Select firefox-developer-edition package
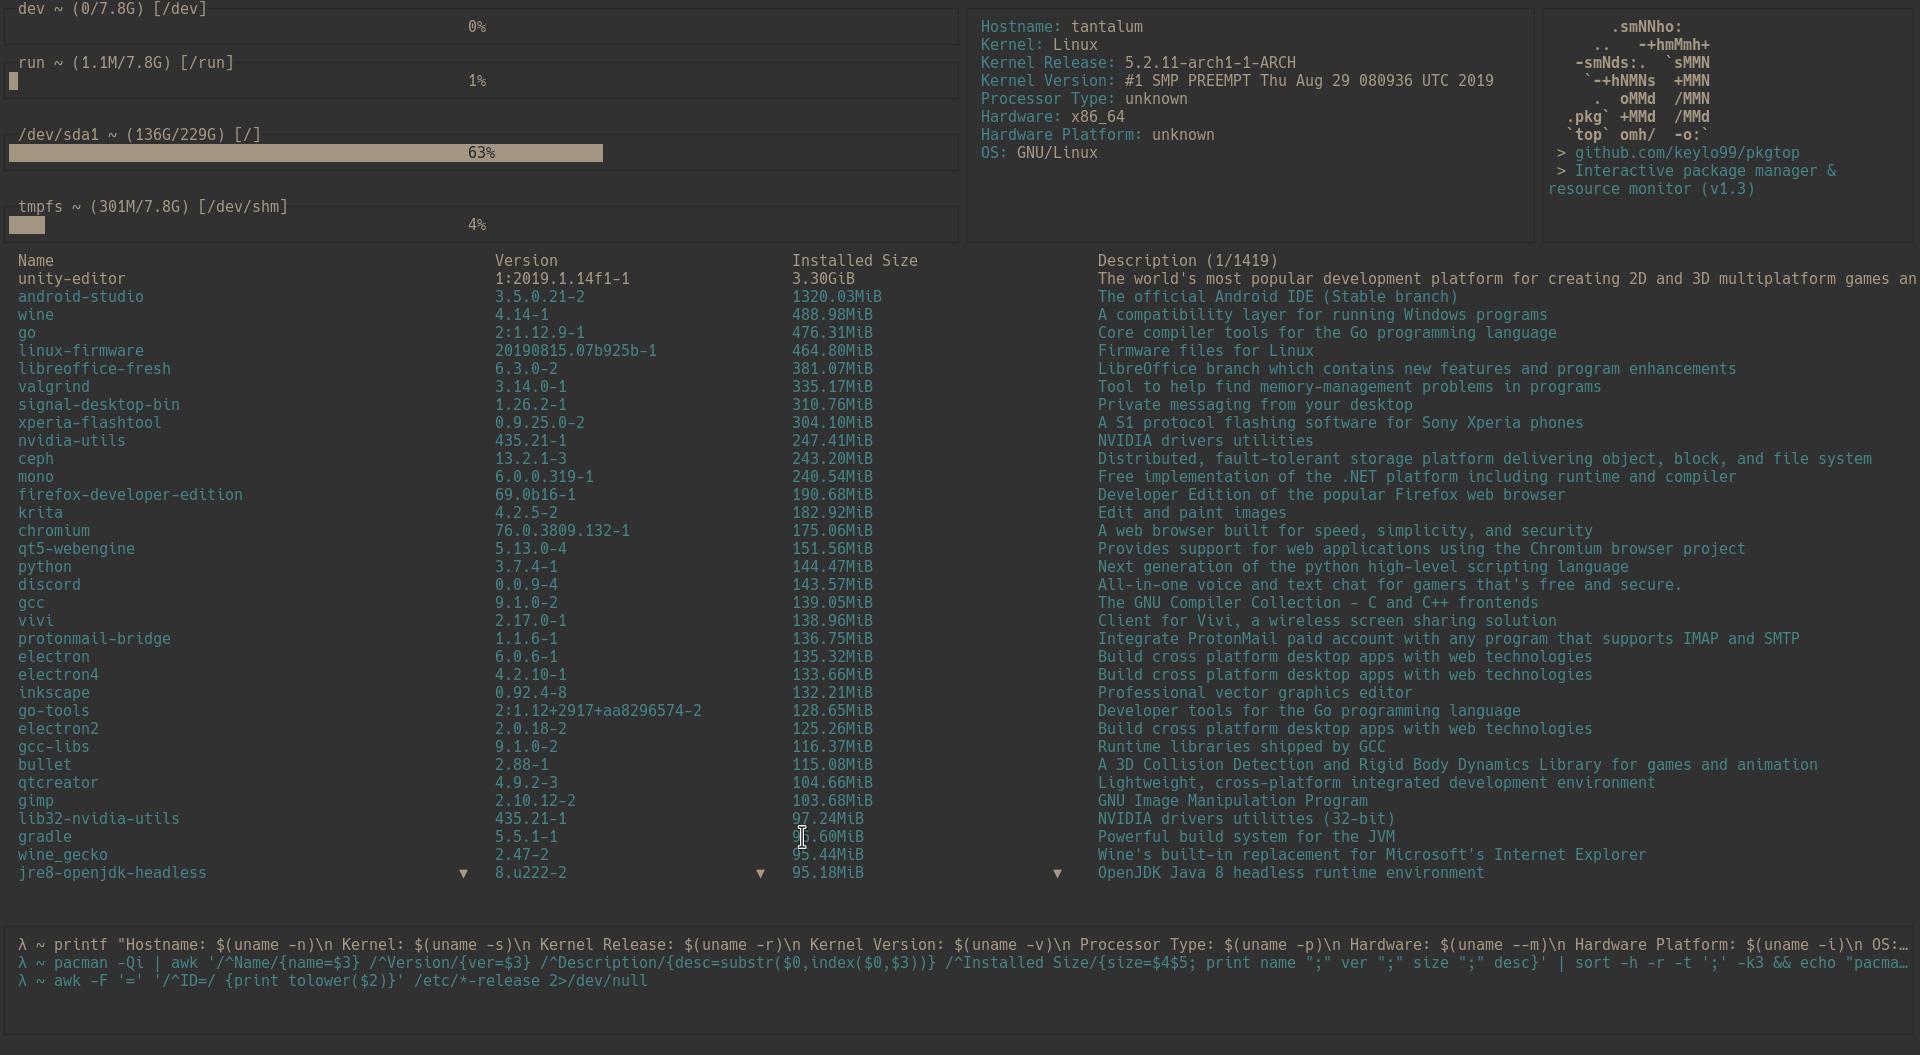The height and width of the screenshot is (1055, 1920). (130, 495)
